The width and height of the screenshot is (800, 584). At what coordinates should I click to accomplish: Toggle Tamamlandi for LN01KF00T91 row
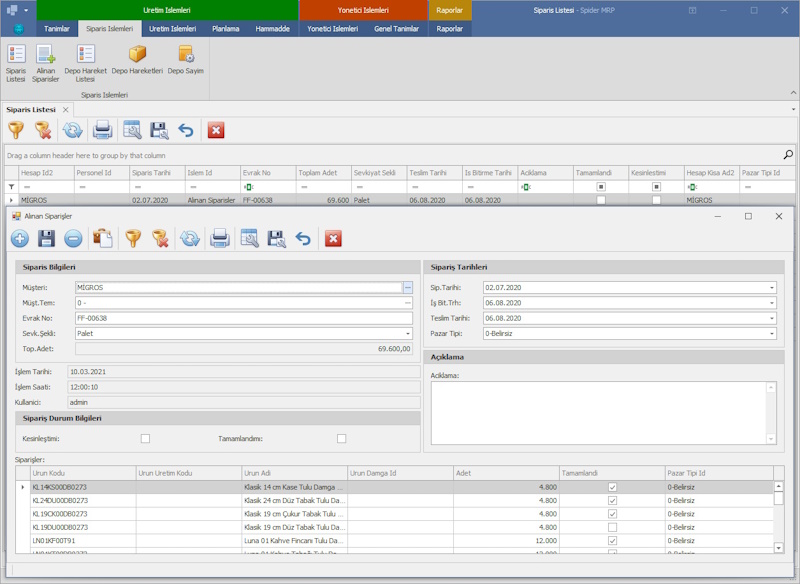coord(612,540)
